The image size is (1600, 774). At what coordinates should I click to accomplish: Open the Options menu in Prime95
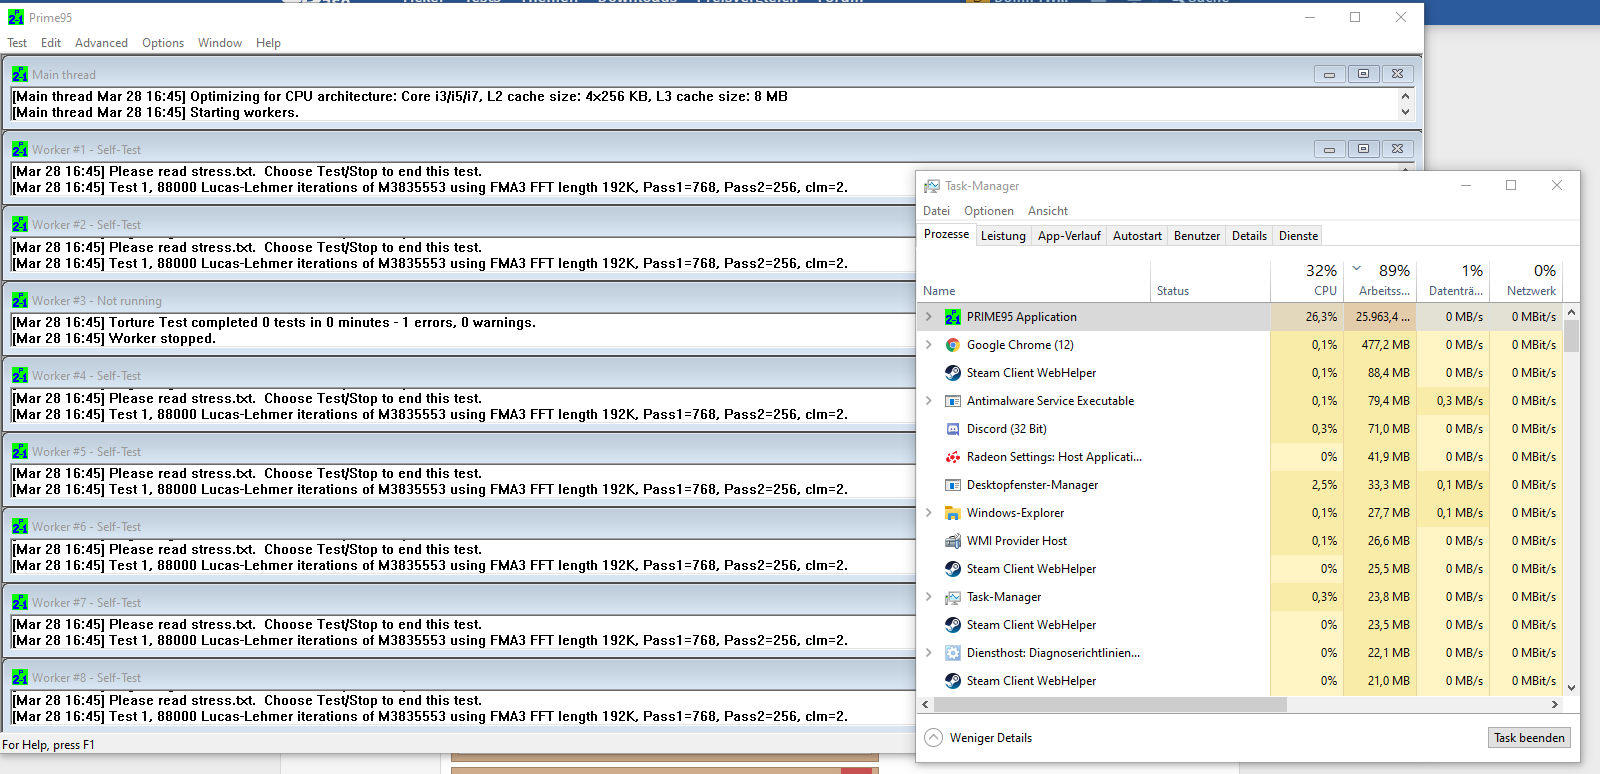(163, 43)
